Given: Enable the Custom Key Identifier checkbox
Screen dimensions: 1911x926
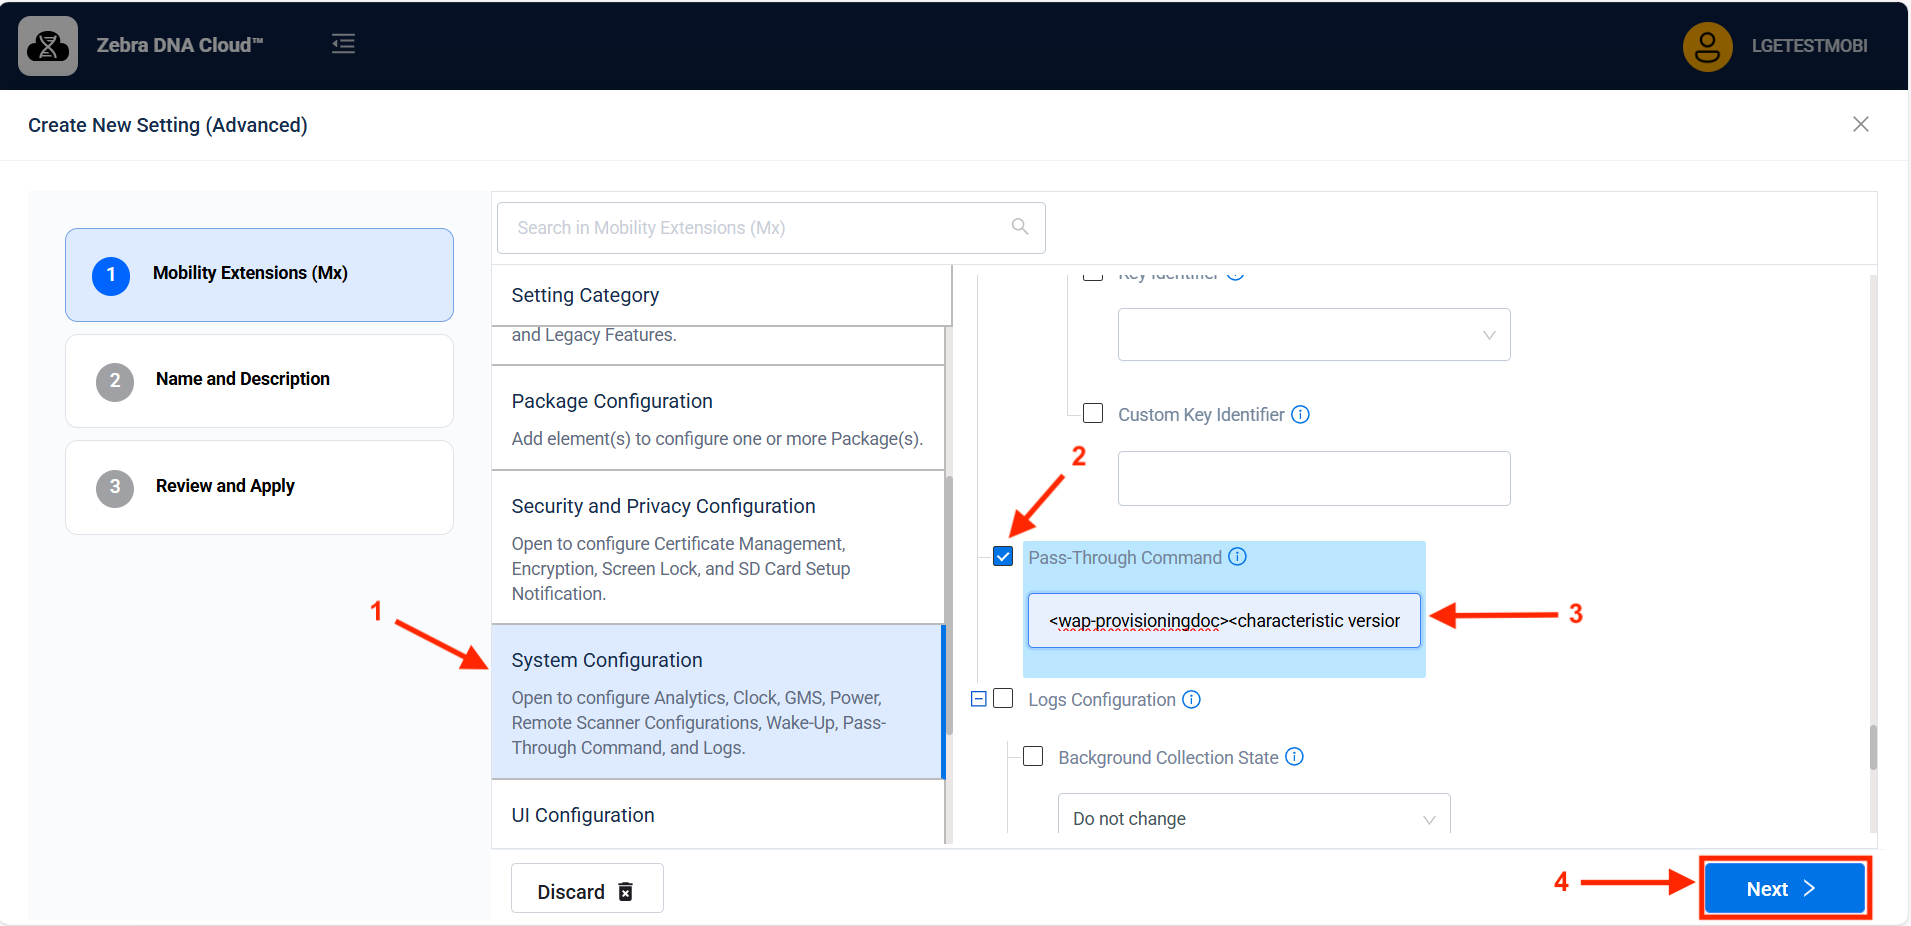Looking at the screenshot, I should point(1093,414).
